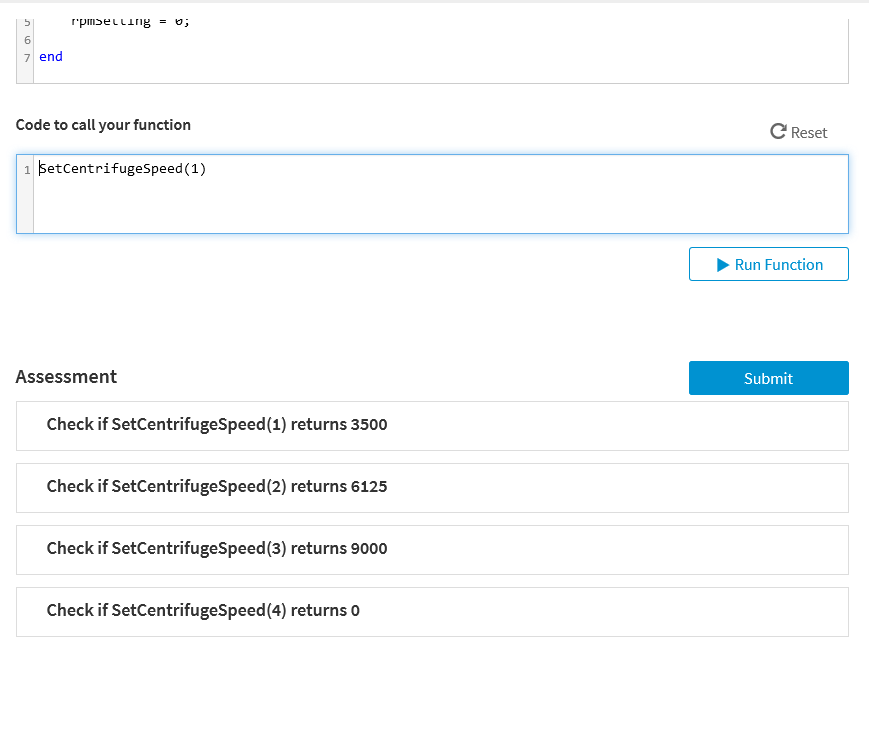Screen dimensions: 869x731
Task: Click line 1 number in the call editor
Action: point(26,168)
